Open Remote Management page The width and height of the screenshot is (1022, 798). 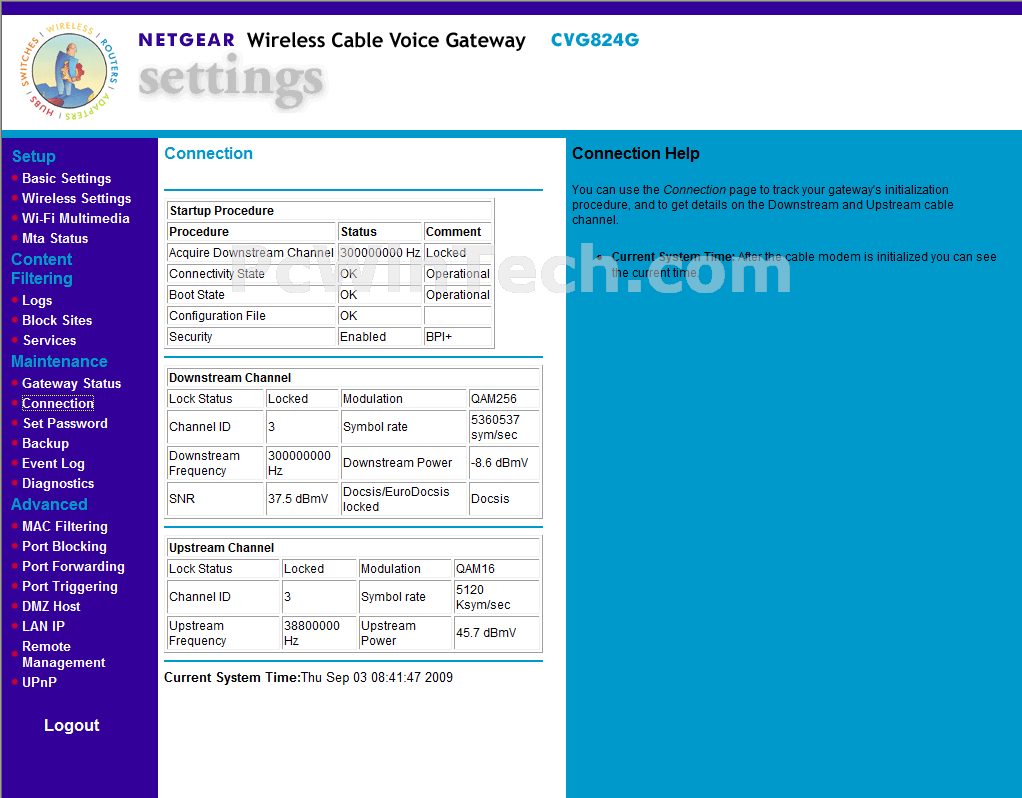[64, 655]
